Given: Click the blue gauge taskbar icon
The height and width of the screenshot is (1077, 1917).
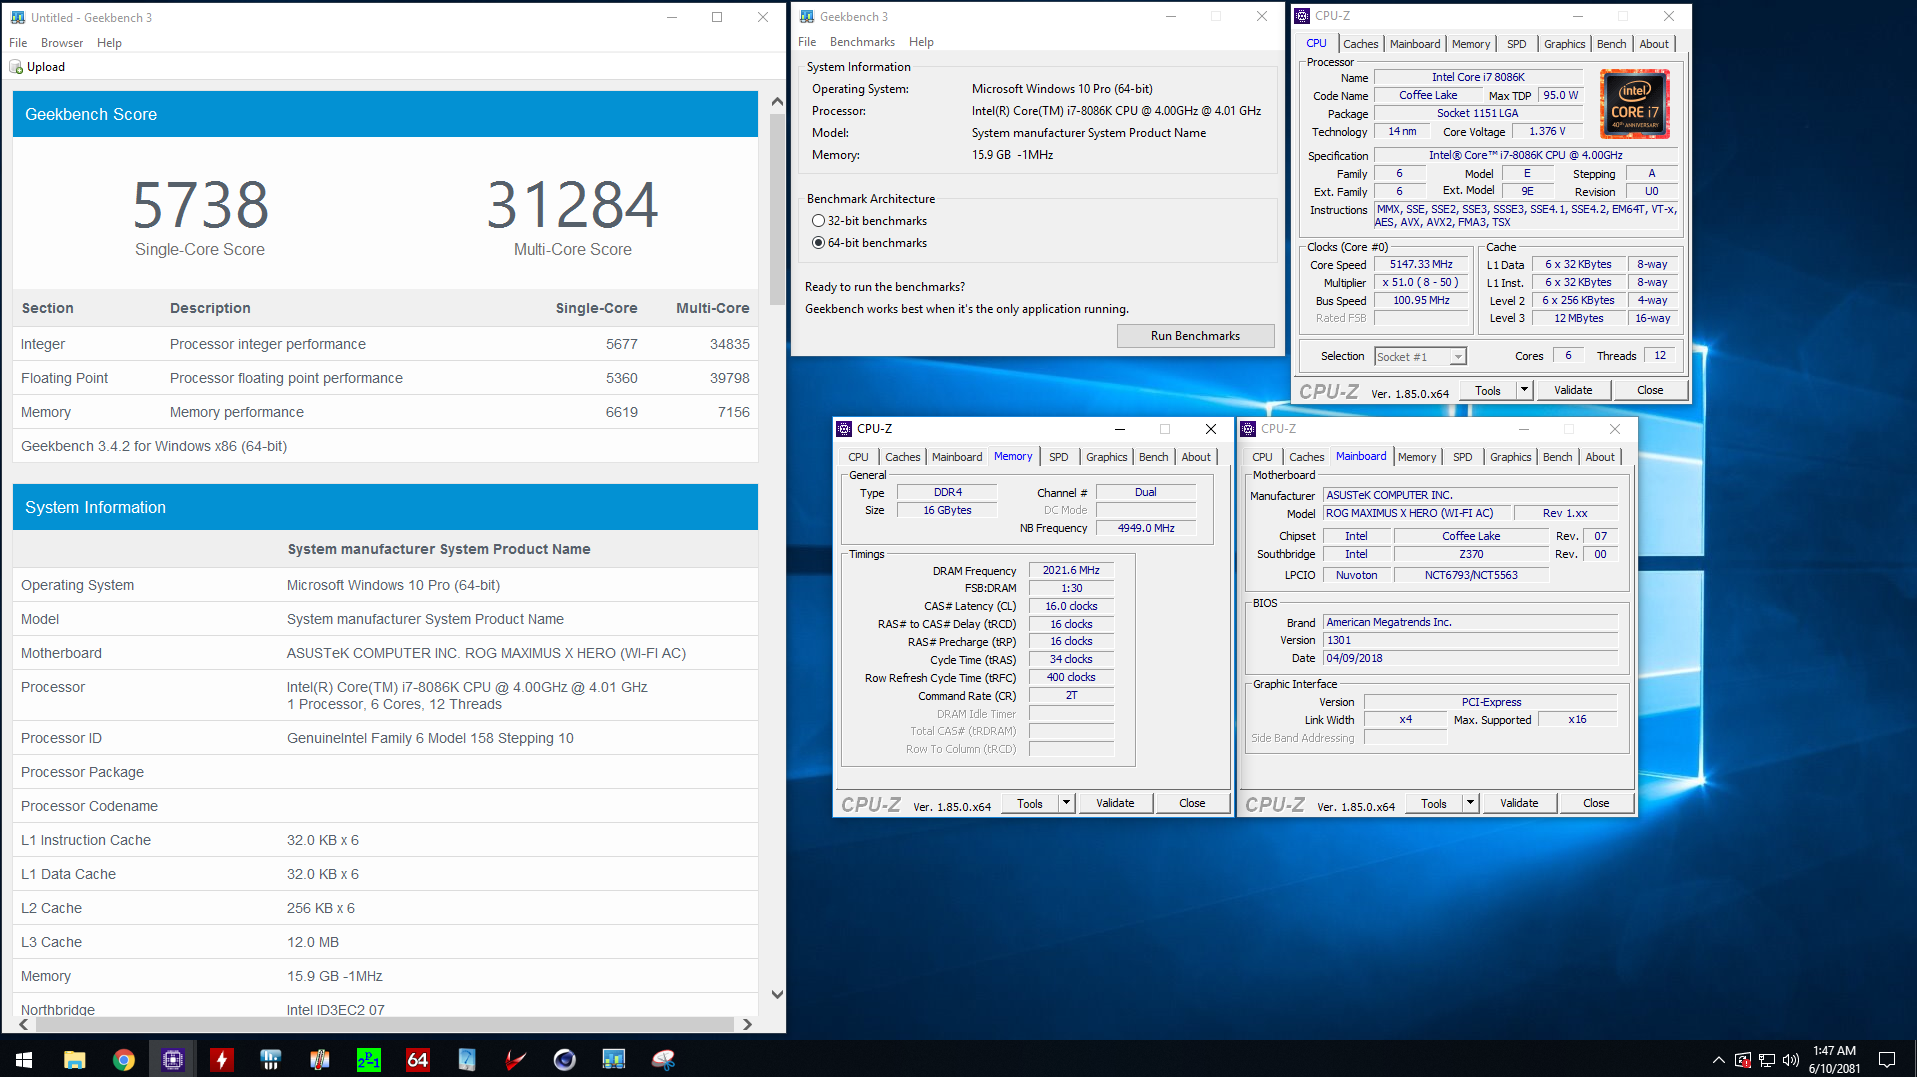Looking at the screenshot, I should click(466, 1059).
